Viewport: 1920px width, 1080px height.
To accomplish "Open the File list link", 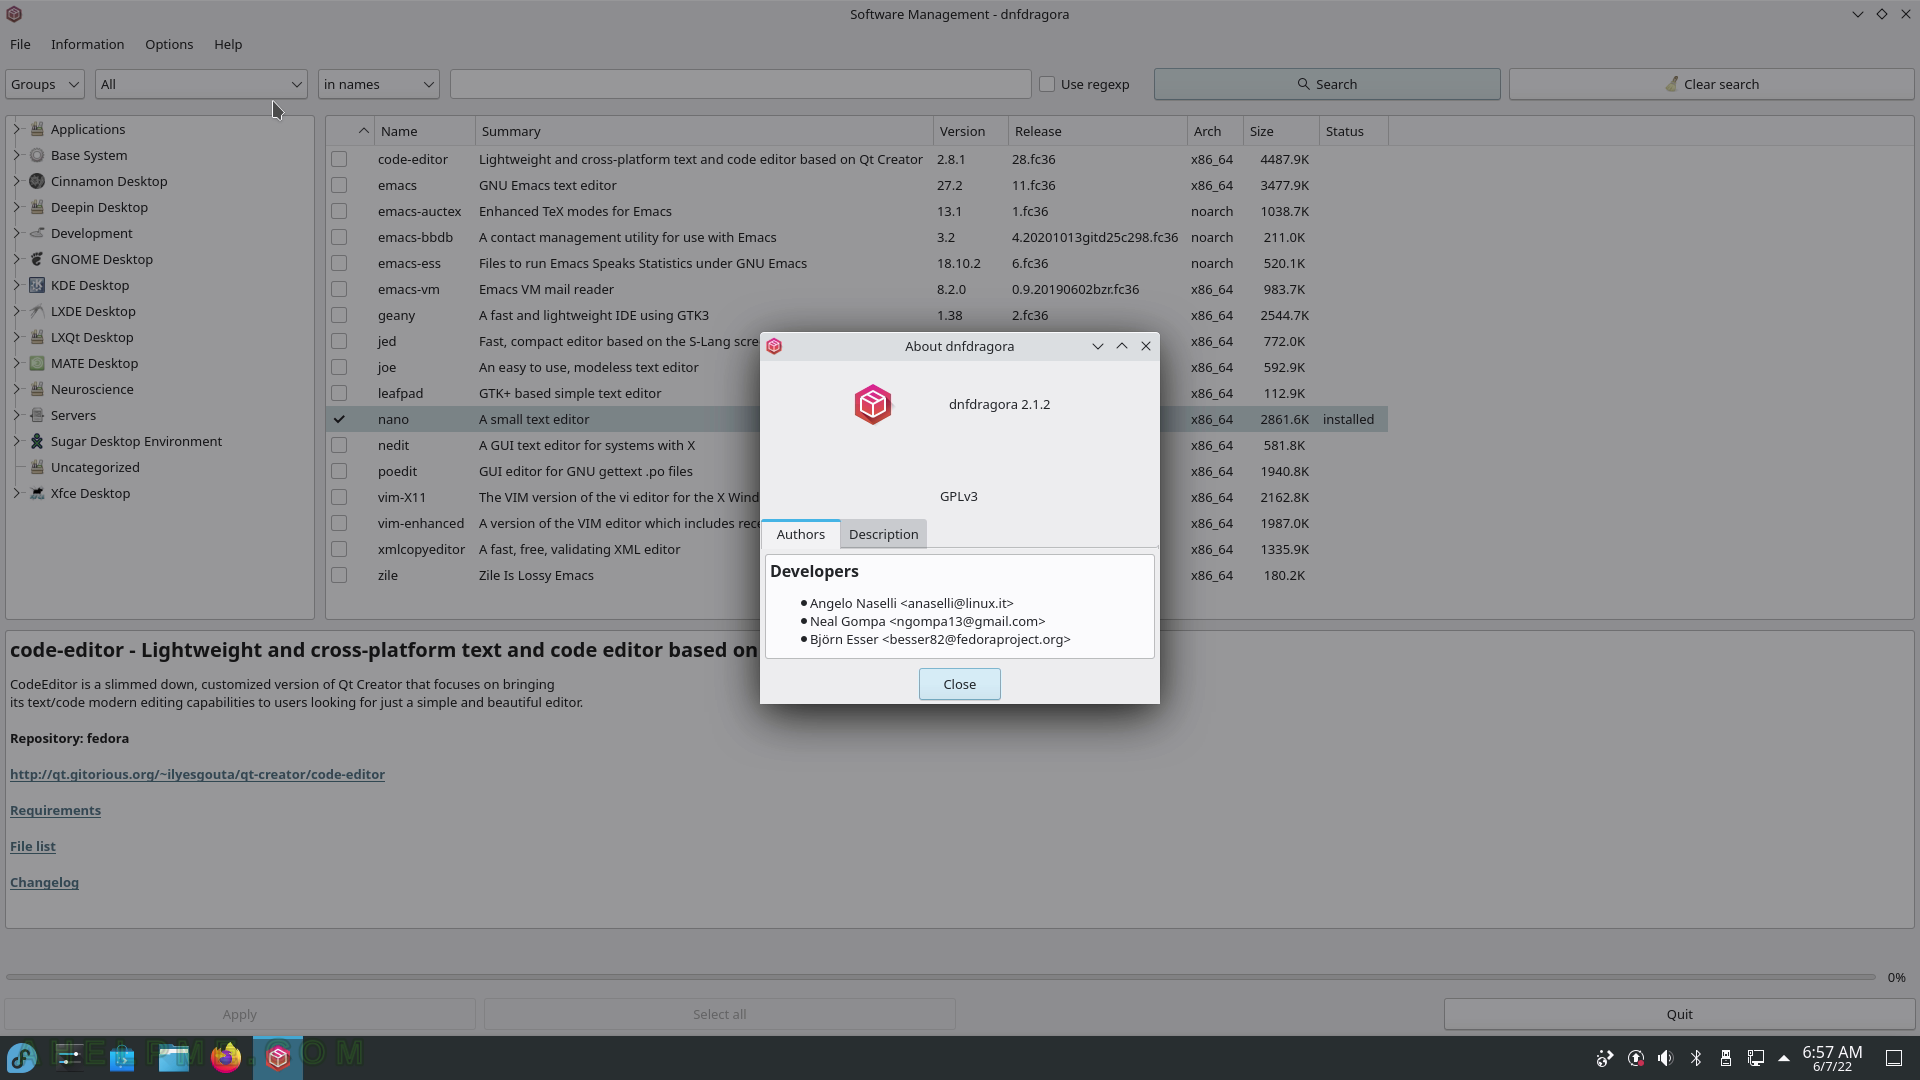I will coord(33,846).
